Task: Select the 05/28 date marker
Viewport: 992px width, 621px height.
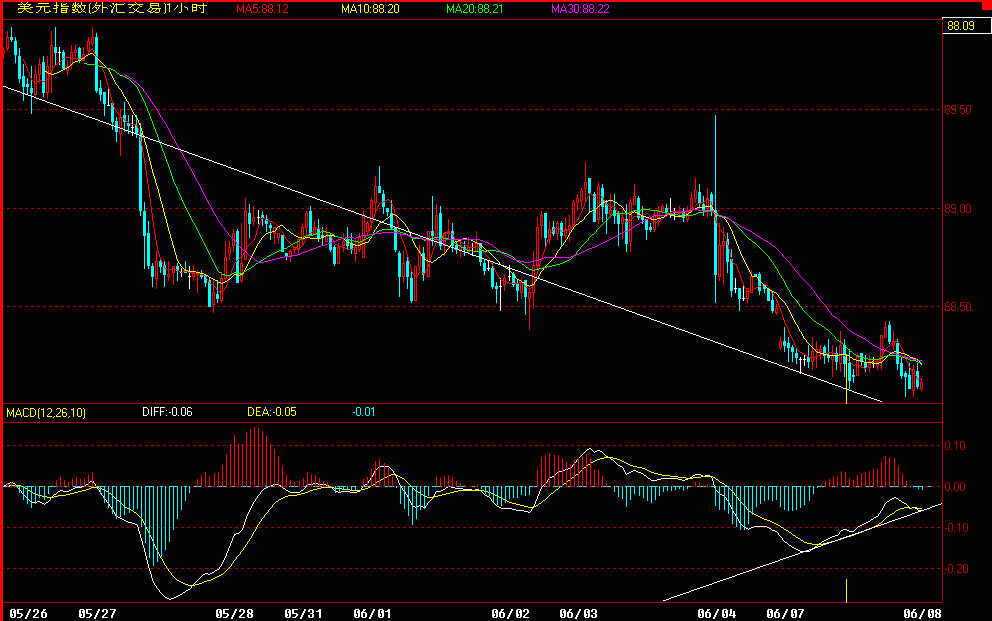Action: (x=235, y=611)
